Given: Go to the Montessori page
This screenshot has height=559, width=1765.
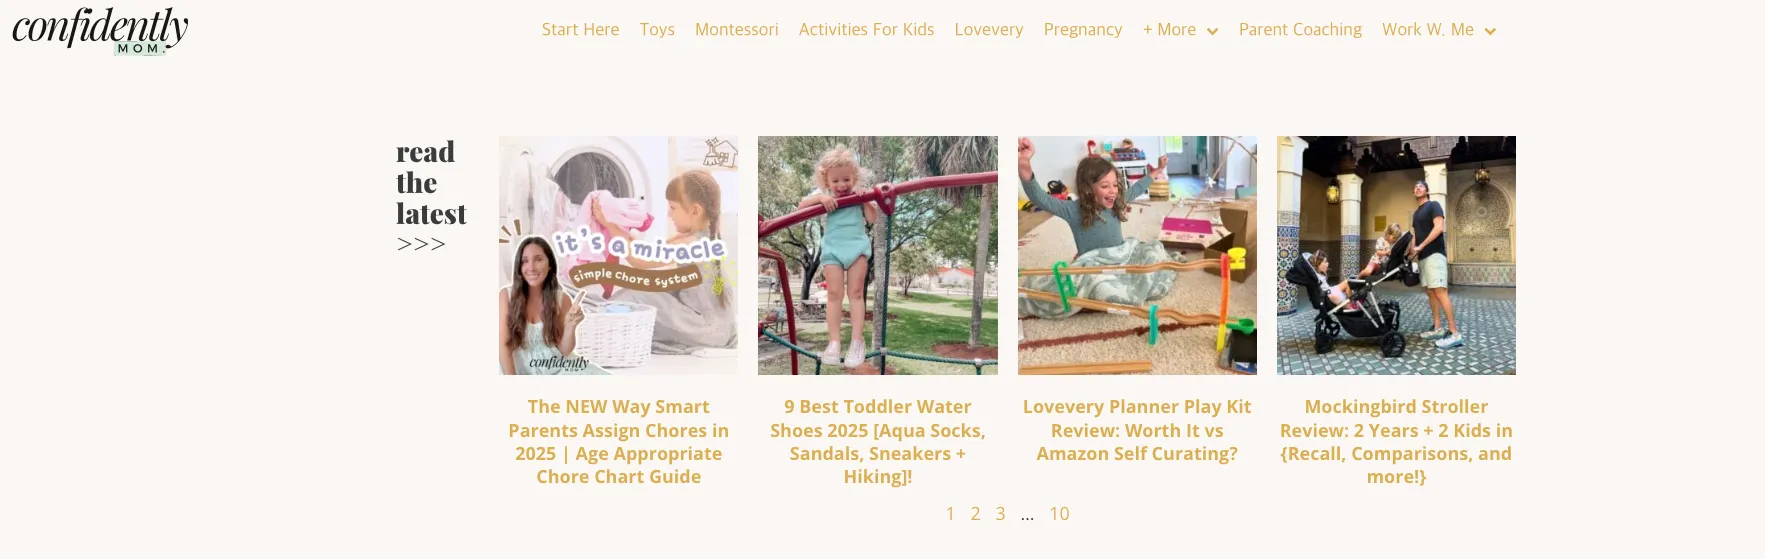Looking at the screenshot, I should point(736,30).
